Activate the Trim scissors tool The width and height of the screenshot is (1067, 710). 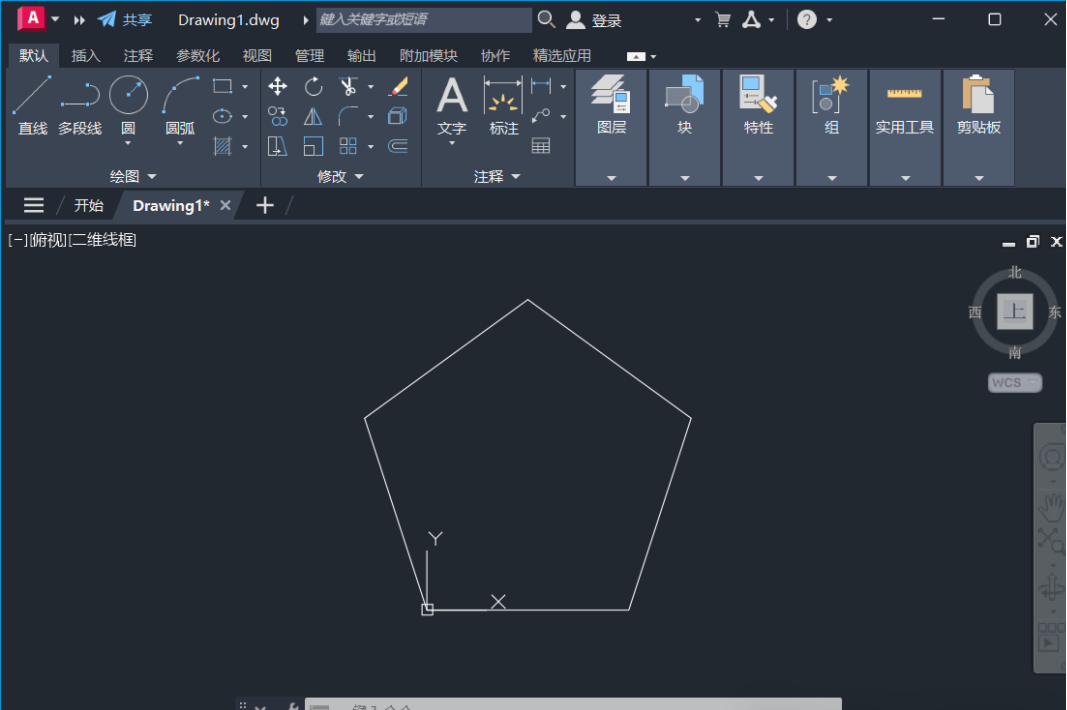tap(348, 86)
